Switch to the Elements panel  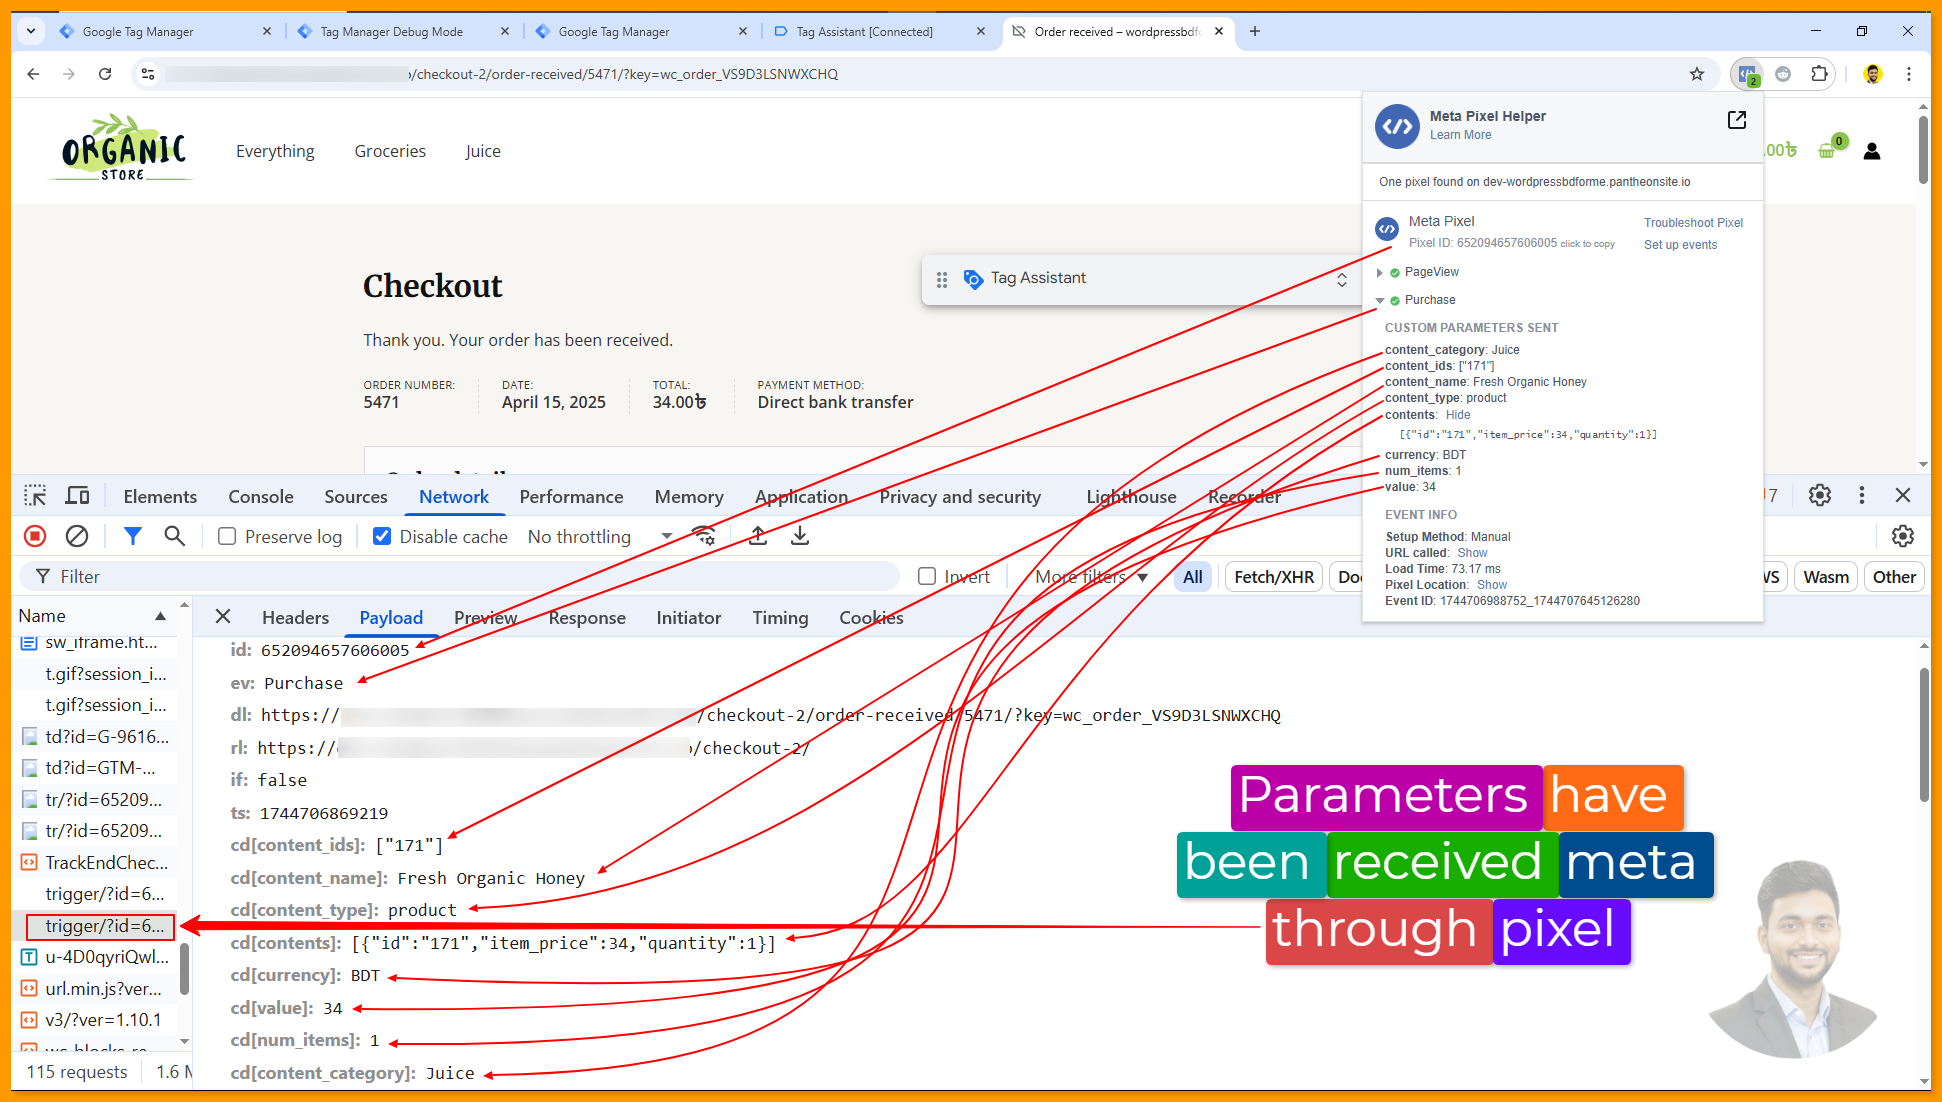tap(160, 497)
